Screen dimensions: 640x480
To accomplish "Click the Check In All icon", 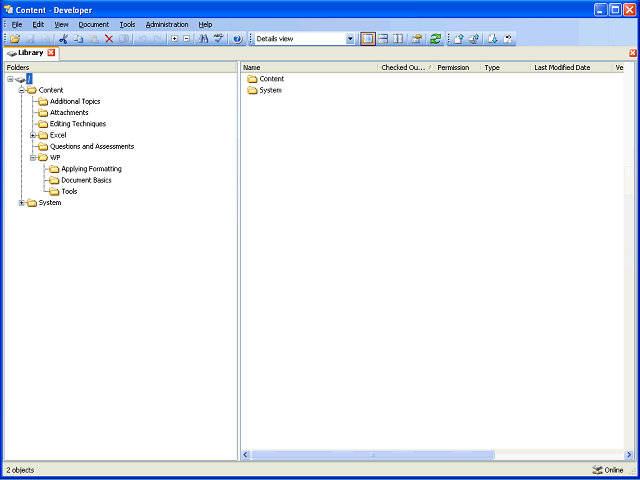I will click(x=474, y=39).
